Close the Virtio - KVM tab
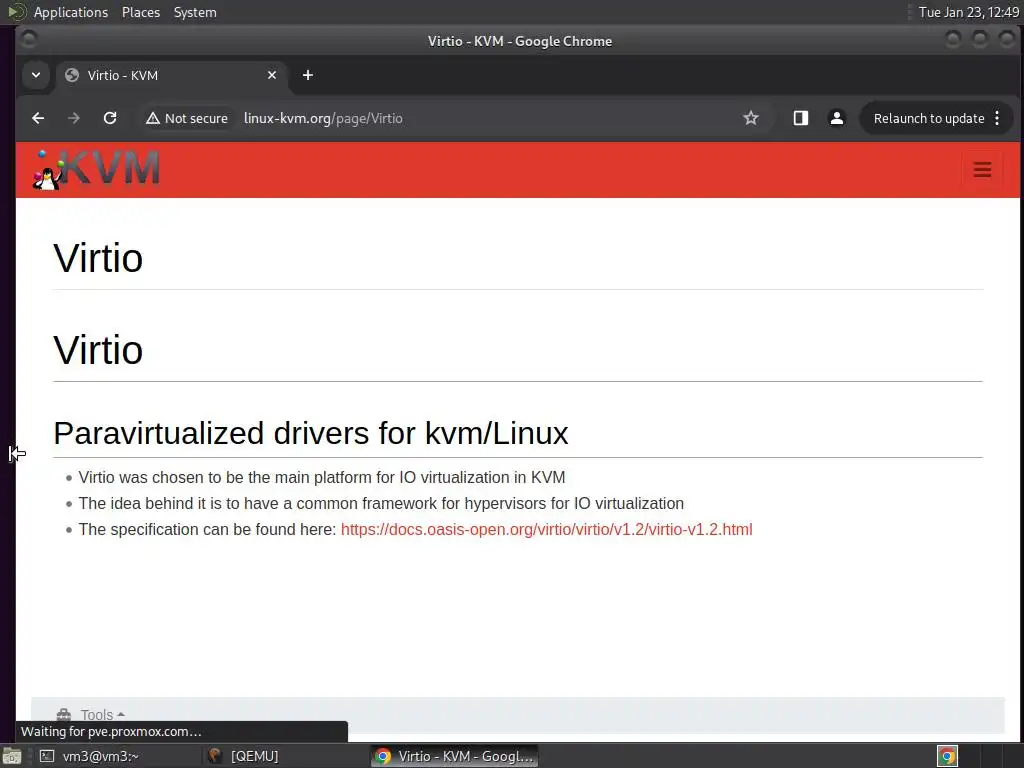The image size is (1024, 768). pos(272,75)
